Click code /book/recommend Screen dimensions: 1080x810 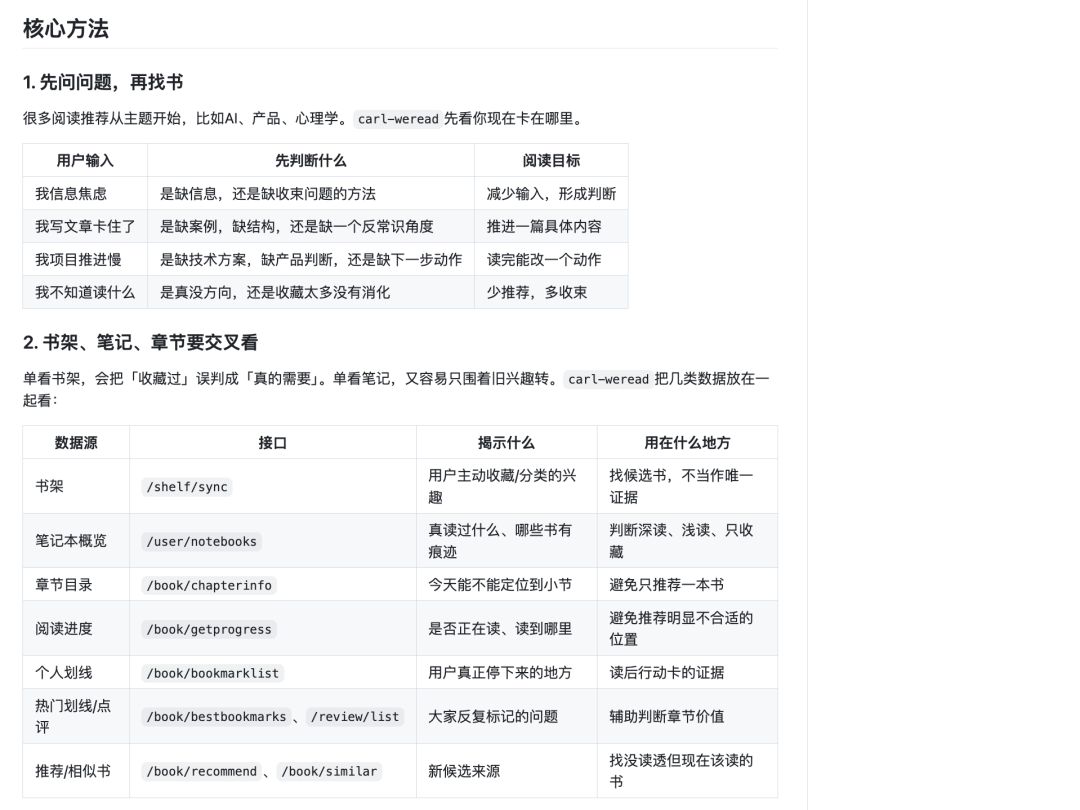[x=201, y=771]
